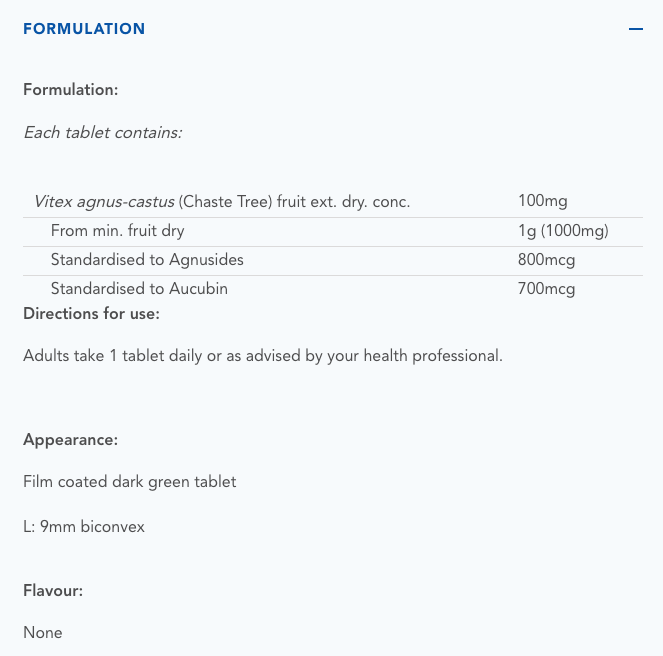Click the 'Standardised to Aucubin' row
Screen dimensions: 663x656
(x=139, y=289)
